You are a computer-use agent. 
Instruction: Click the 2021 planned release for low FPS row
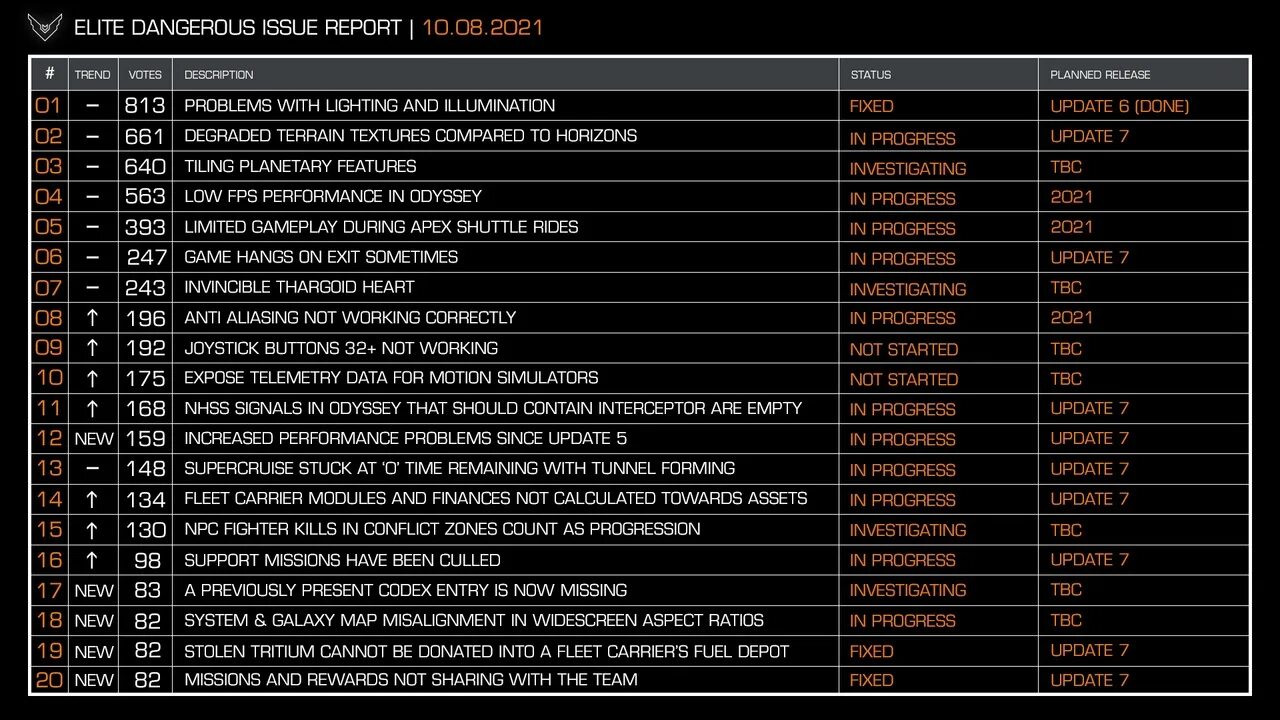1072,197
